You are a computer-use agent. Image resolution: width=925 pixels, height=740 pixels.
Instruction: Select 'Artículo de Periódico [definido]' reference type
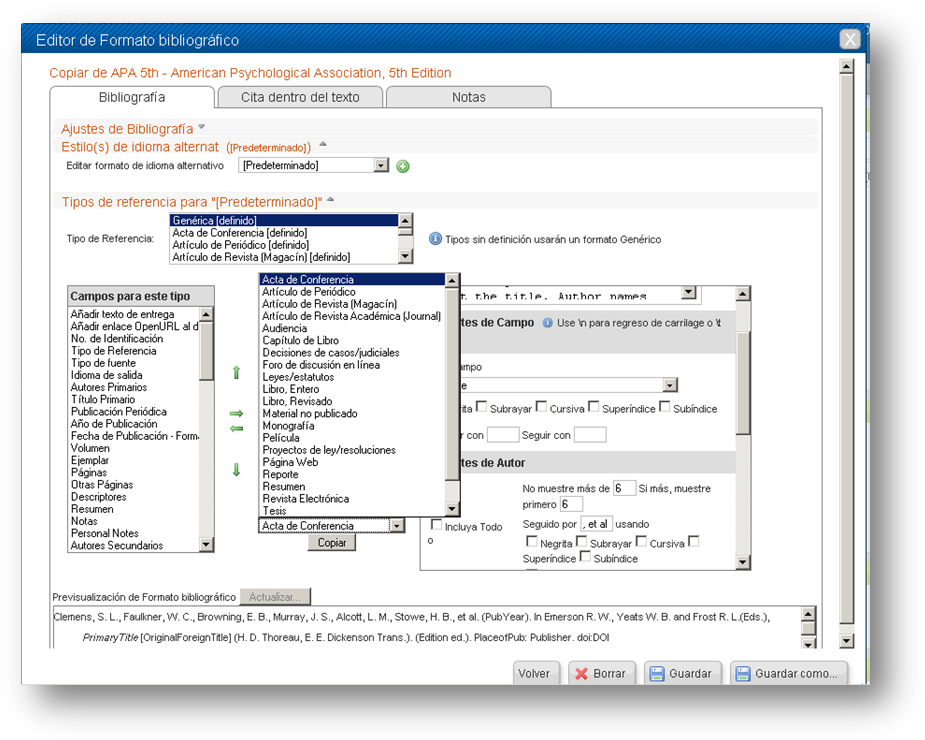[x=284, y=245]
